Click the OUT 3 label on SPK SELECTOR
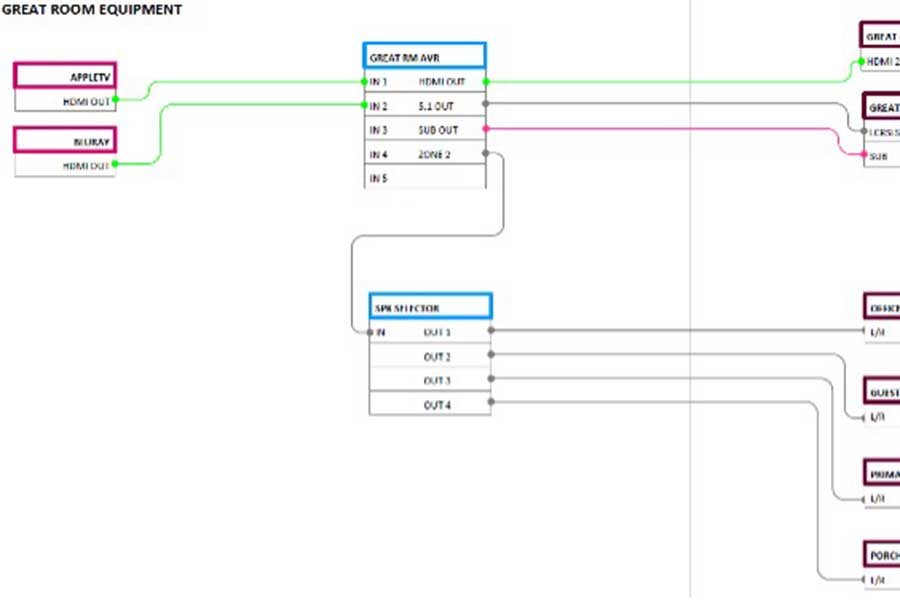The width and height of the screenshot is (900, 600). (x=437, y=381)
